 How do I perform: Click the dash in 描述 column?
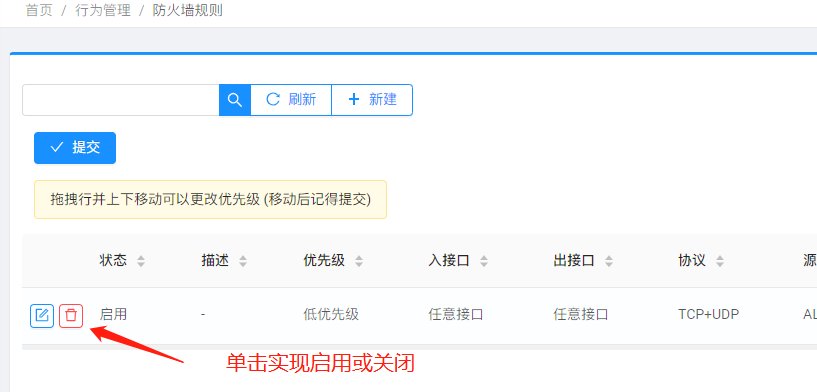[203, 315]
